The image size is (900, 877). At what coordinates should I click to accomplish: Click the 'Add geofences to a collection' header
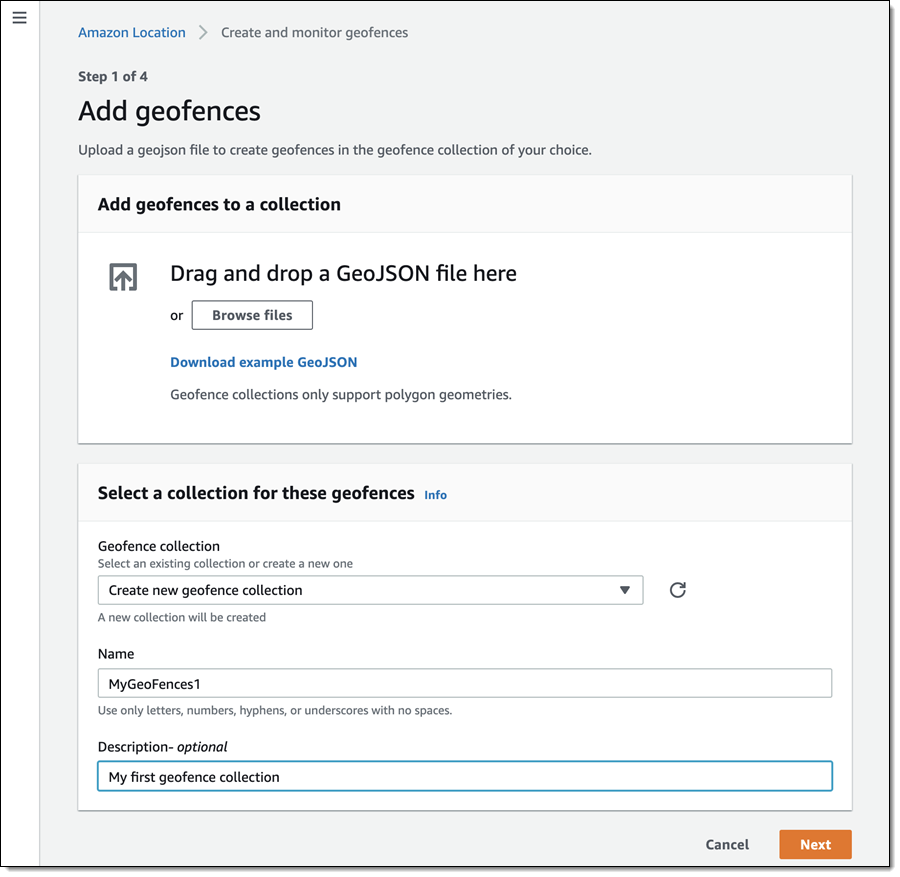(219, 205)
